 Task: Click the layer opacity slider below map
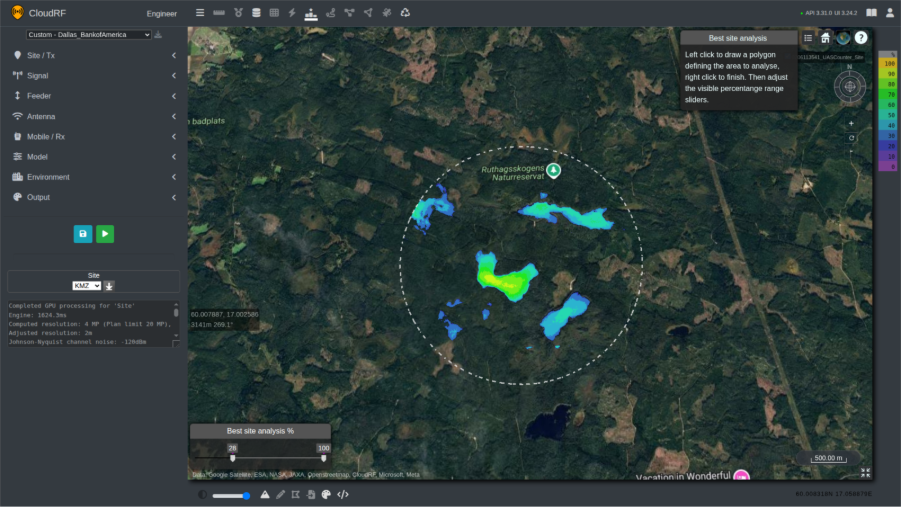click(231, 495)
